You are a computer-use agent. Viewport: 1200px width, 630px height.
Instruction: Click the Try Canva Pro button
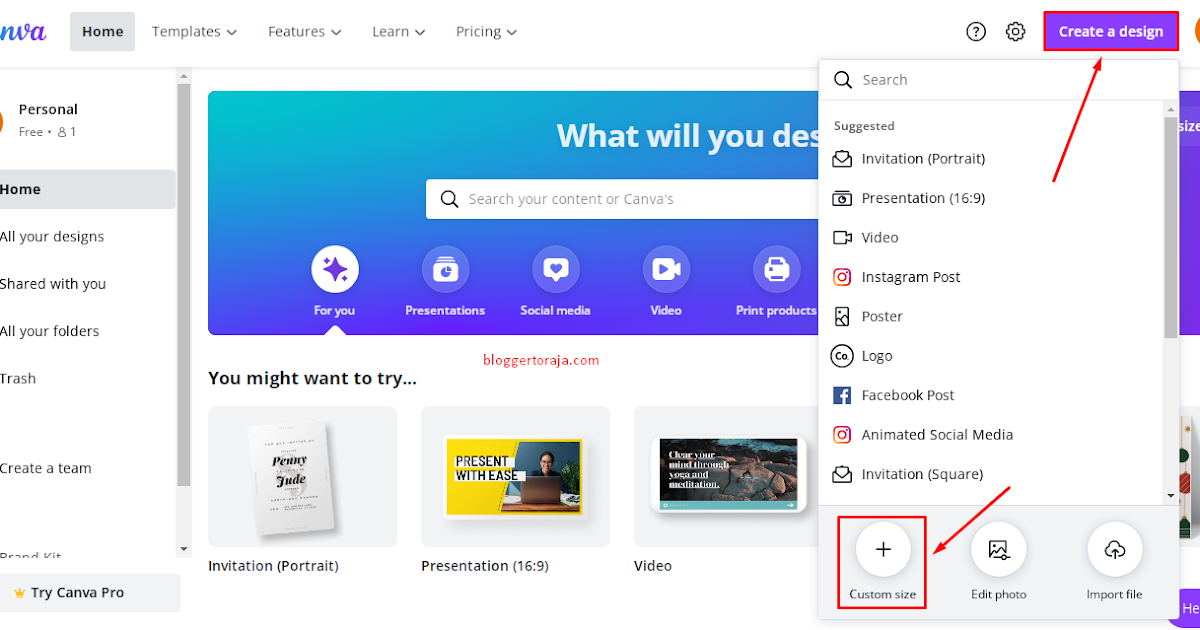point(90,593)
